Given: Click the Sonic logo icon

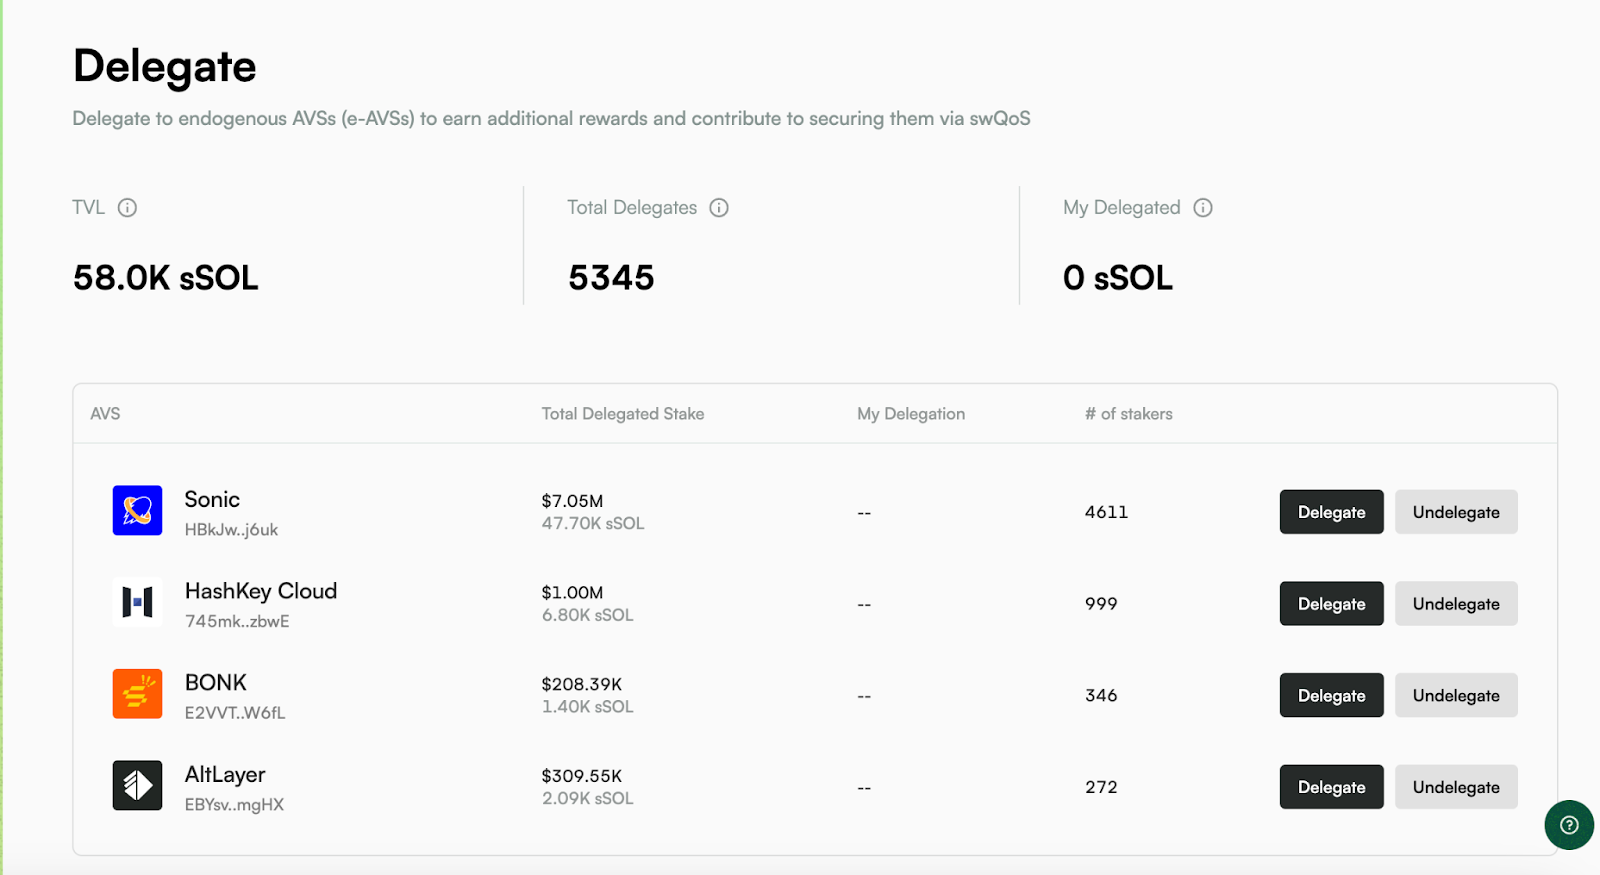Looking at the screenshot, I should [137, 511].
